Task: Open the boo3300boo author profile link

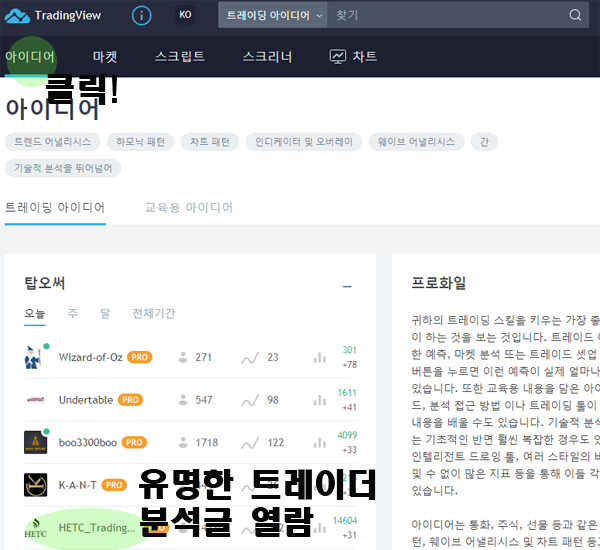Action: click(x=88, y=443)
